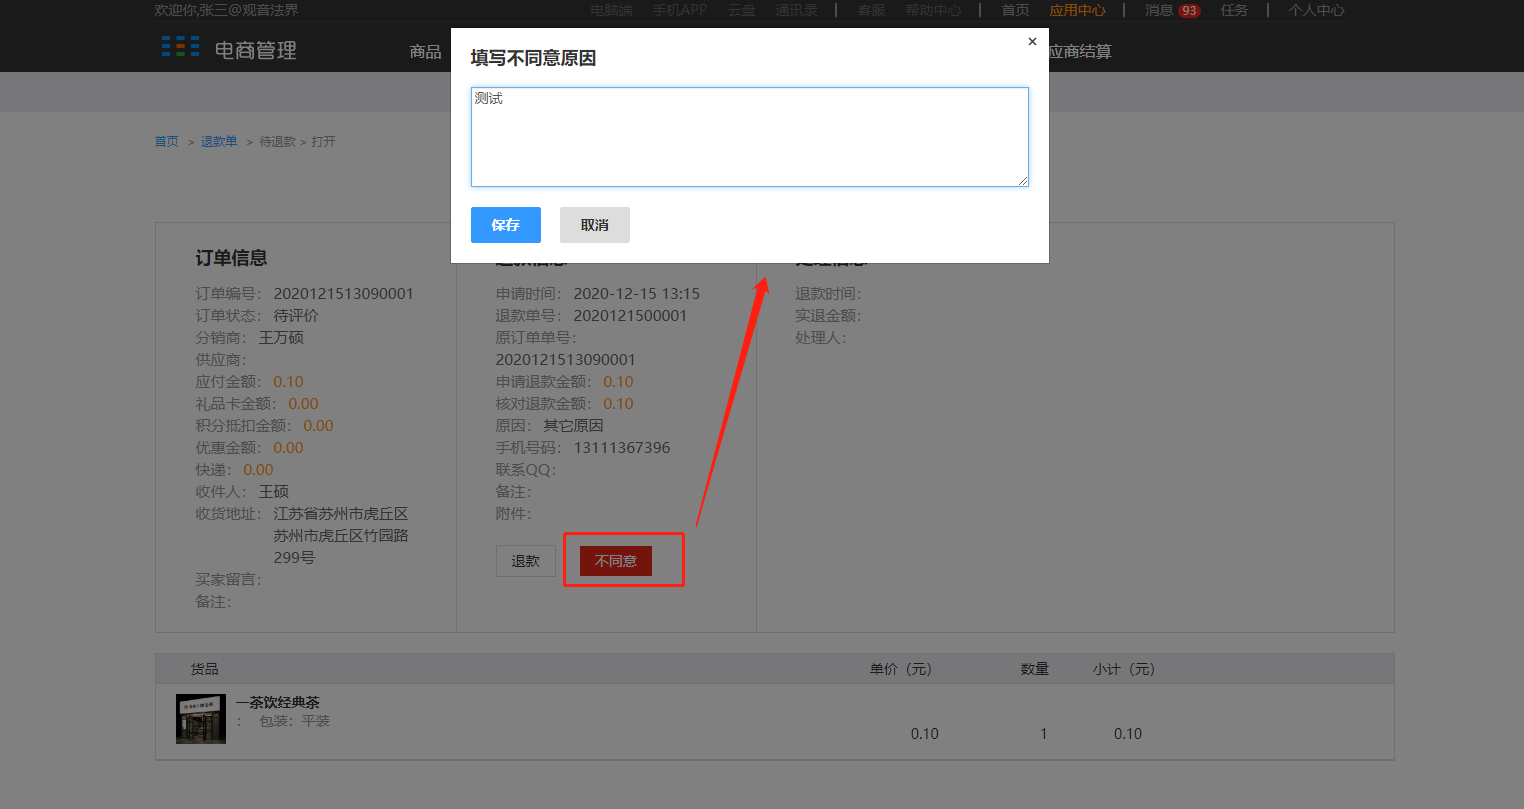The image size is (1524, 809).
Task: Close the 填写不同意原因 dialog with X
Action: 1032,42
